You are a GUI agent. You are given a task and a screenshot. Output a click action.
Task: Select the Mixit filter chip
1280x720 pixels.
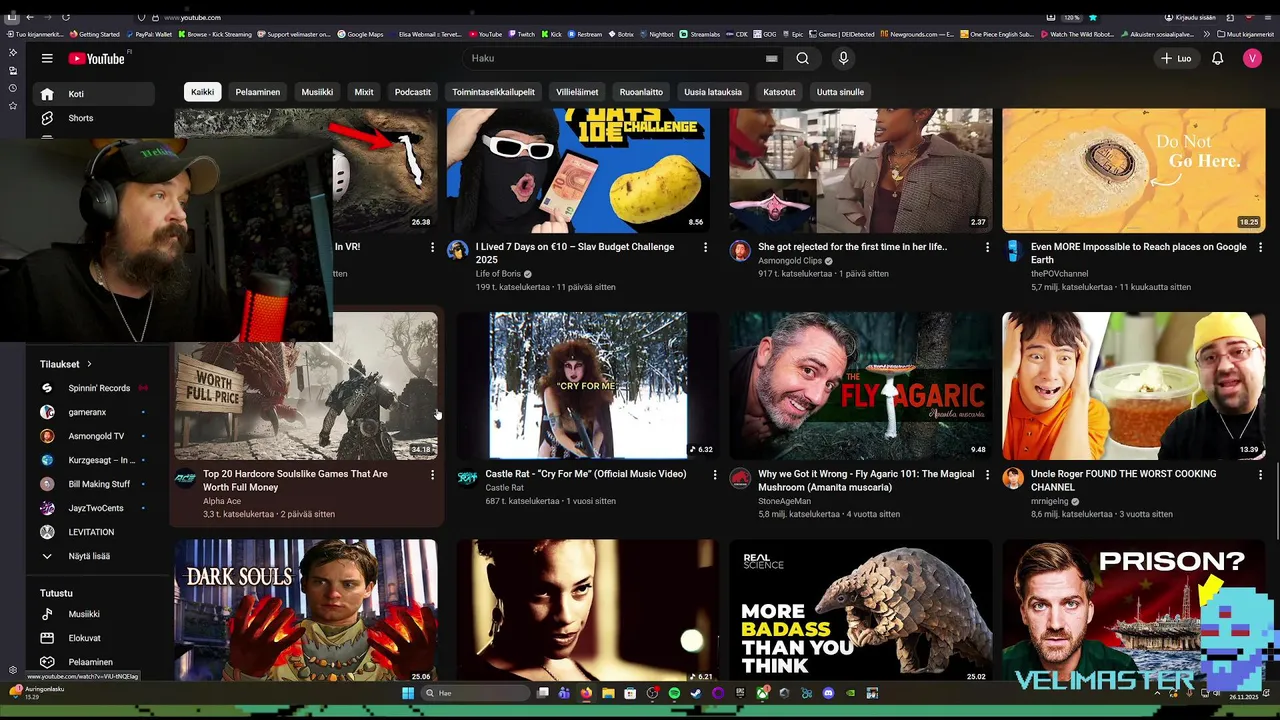tap(363, 92)
